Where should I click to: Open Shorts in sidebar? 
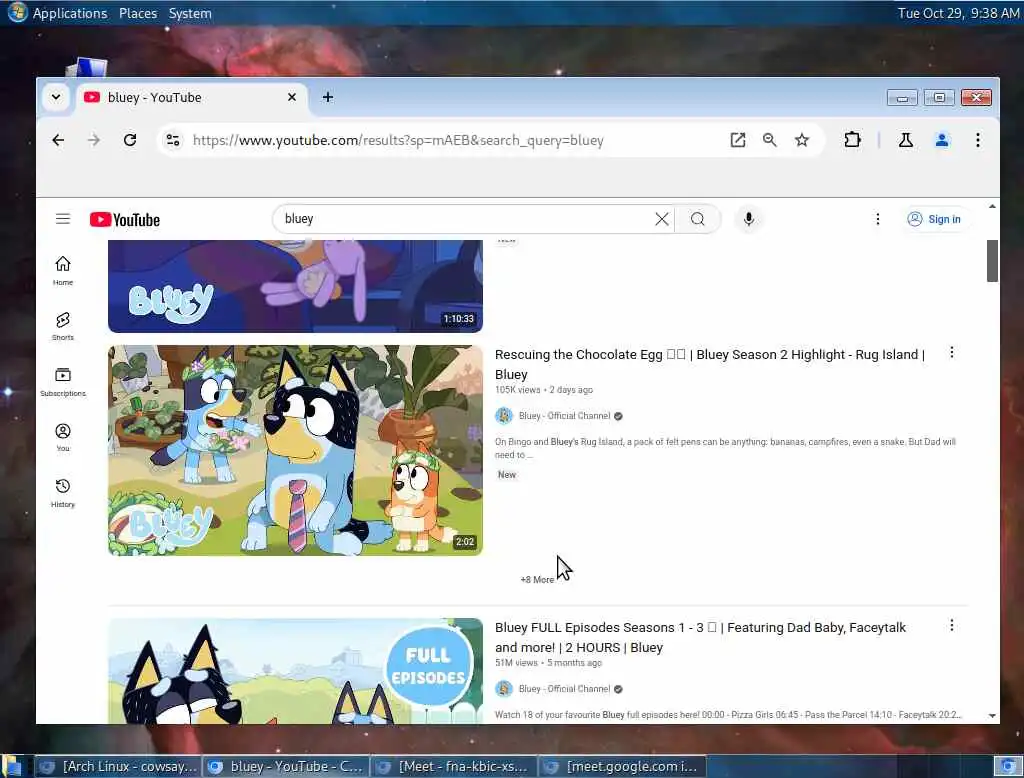pos(63,326)
